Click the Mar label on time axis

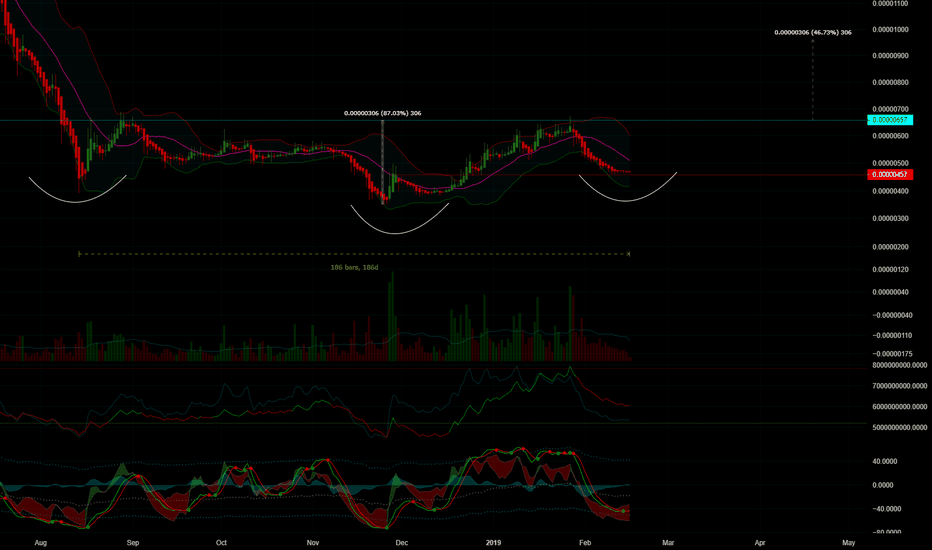[668, 542]
